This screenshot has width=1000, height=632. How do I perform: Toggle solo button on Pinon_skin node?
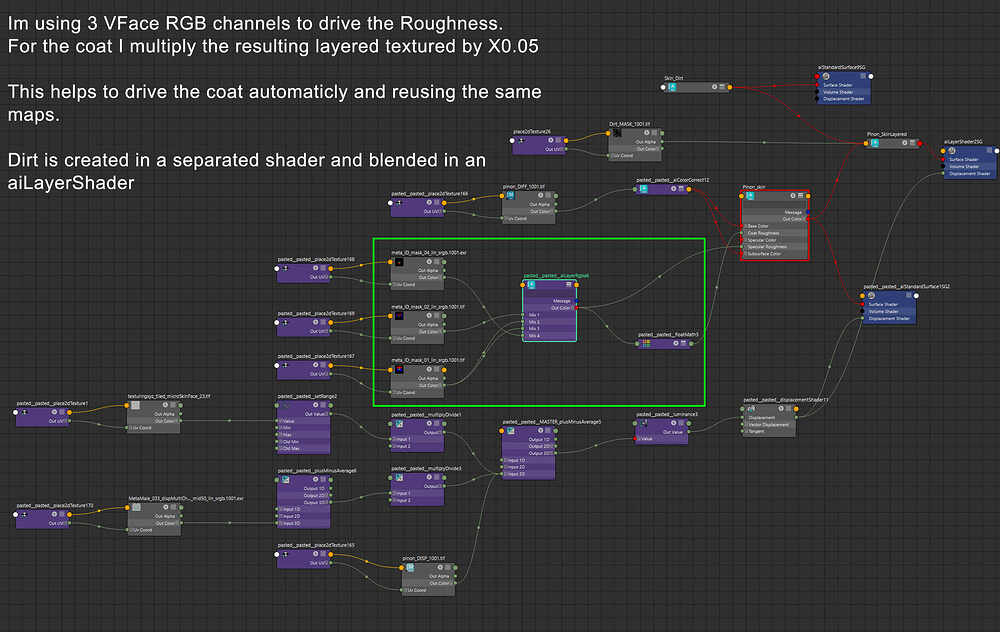pos(793,196)
